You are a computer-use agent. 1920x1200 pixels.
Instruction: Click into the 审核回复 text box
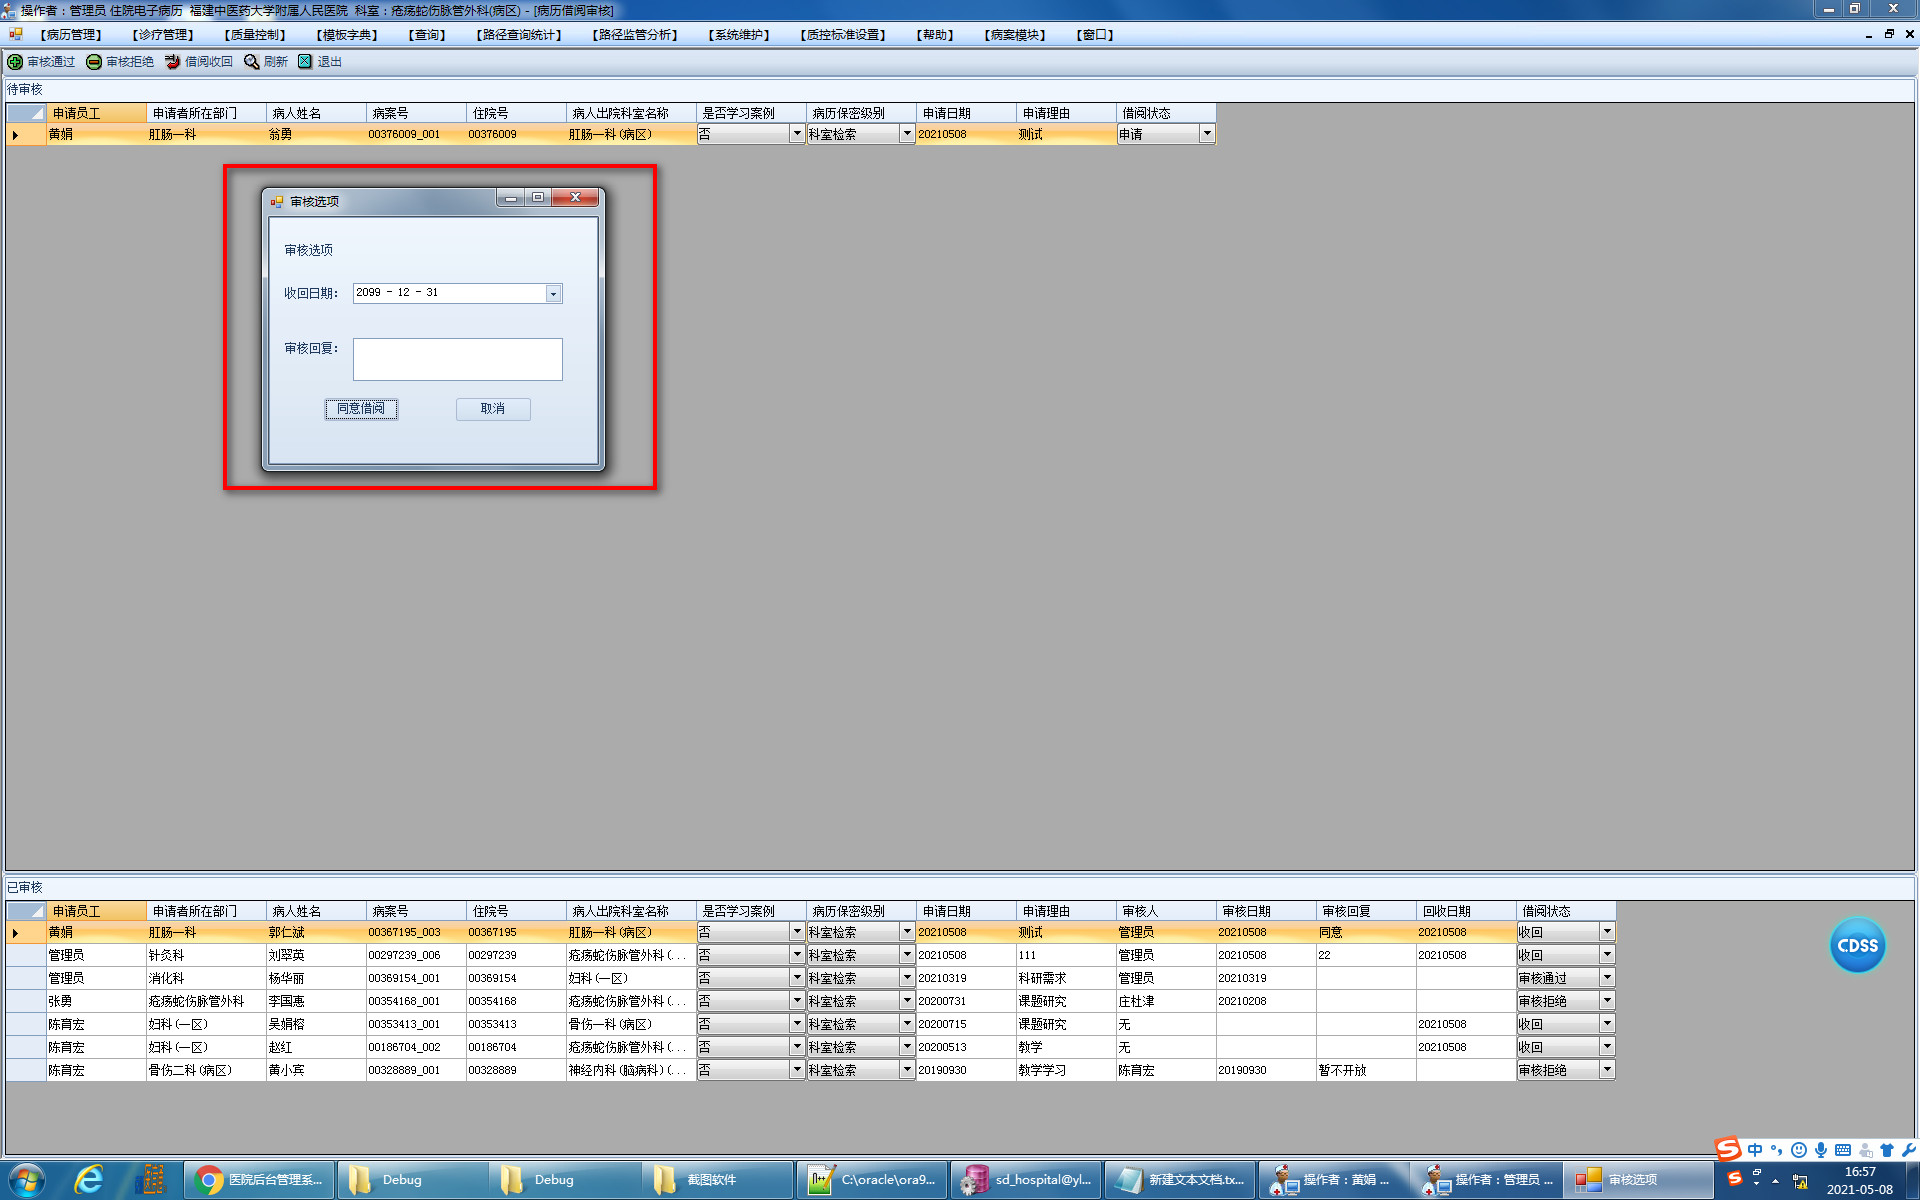coord(457,359)
